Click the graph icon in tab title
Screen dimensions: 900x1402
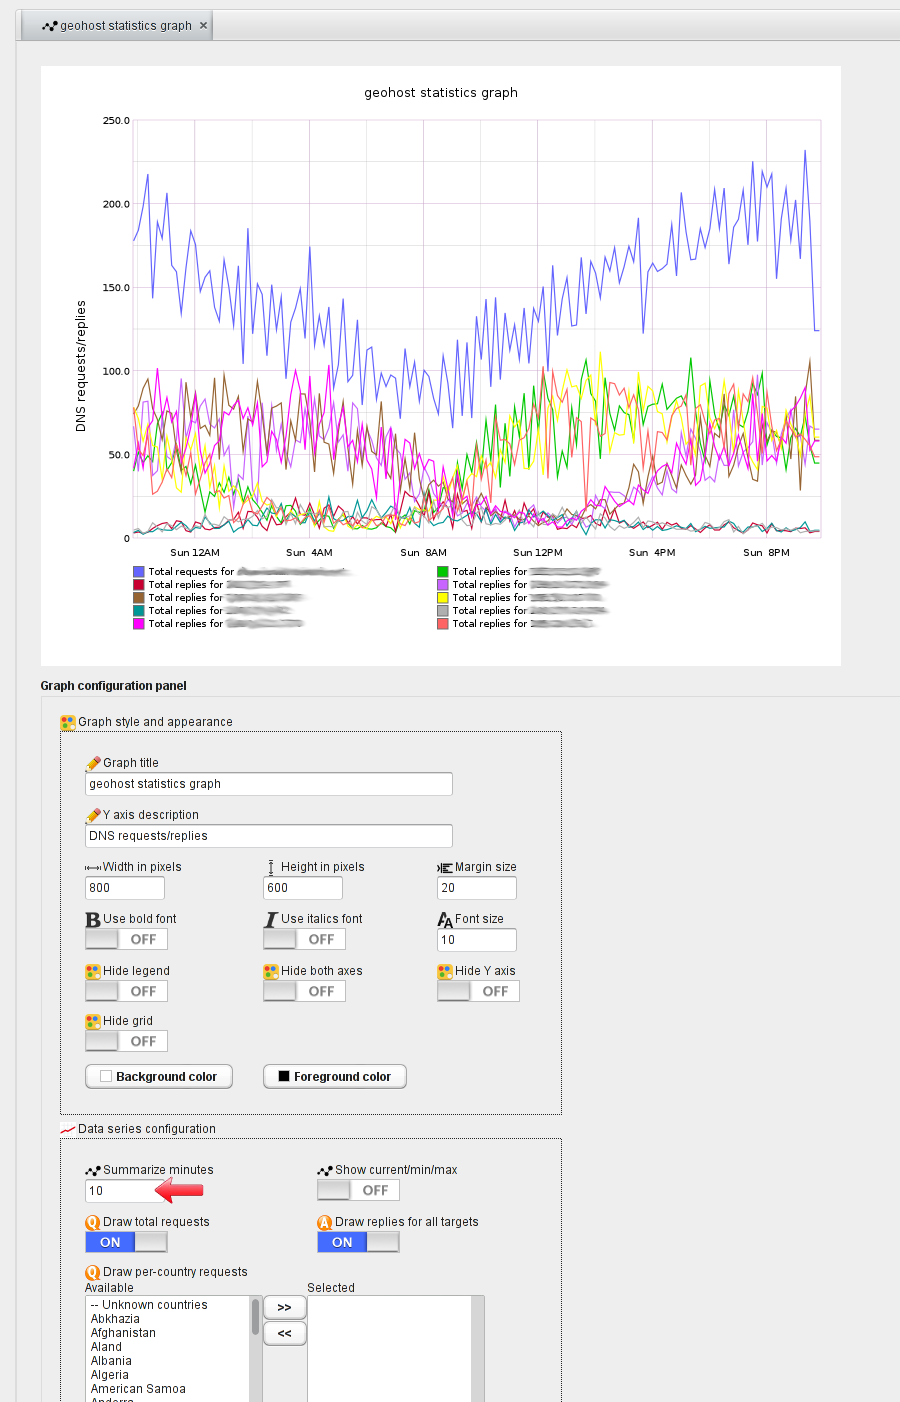[49, 26]
